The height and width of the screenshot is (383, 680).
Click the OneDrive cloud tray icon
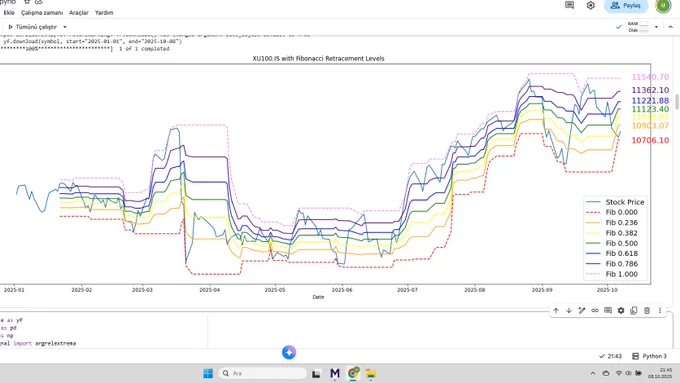coord(606,373)
